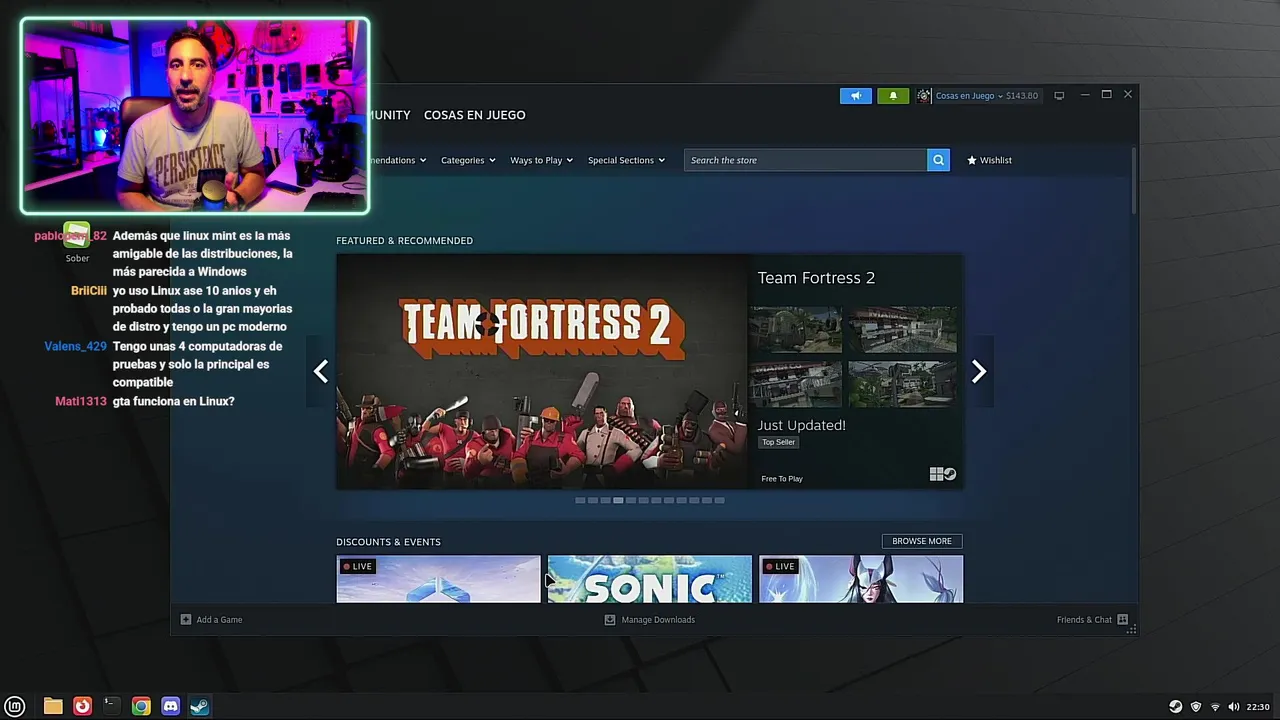1280x720 pixels.
Task: Click the highlighted carousel page dot
Action: pyautogui.click(x=618, y=500)
